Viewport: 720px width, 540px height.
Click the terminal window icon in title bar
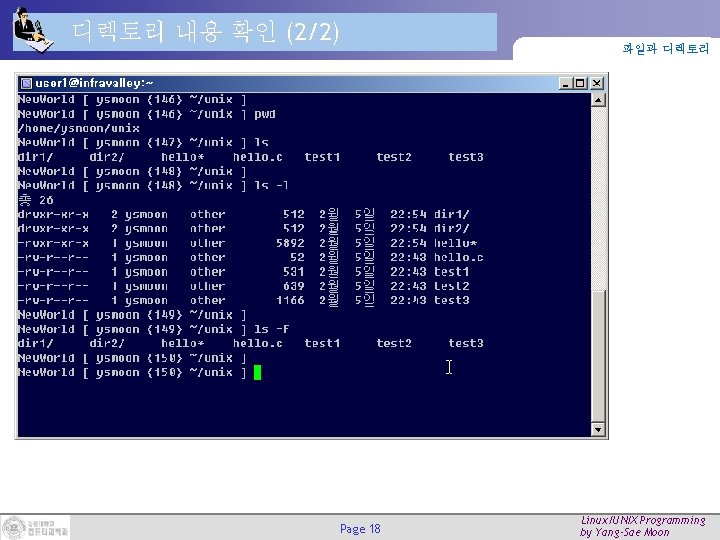pyautogui.click(x=26, y=83)
